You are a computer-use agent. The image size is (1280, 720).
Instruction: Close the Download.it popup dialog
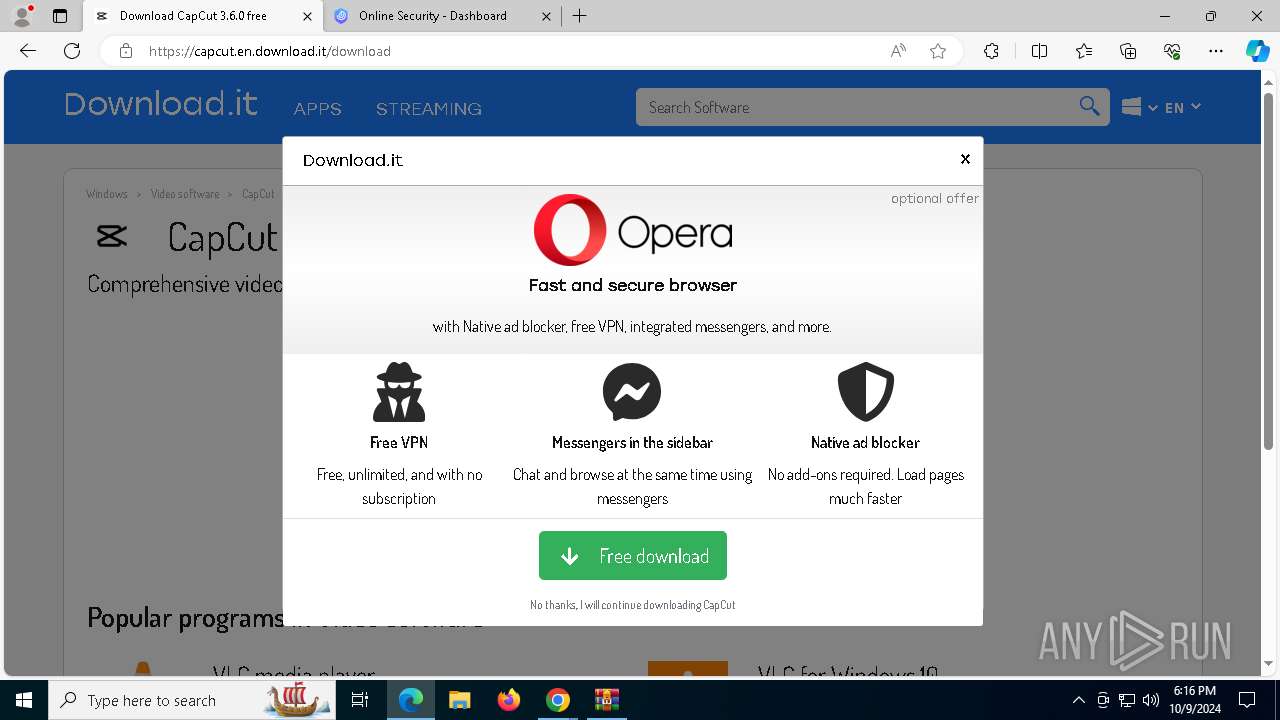[965, 159]
